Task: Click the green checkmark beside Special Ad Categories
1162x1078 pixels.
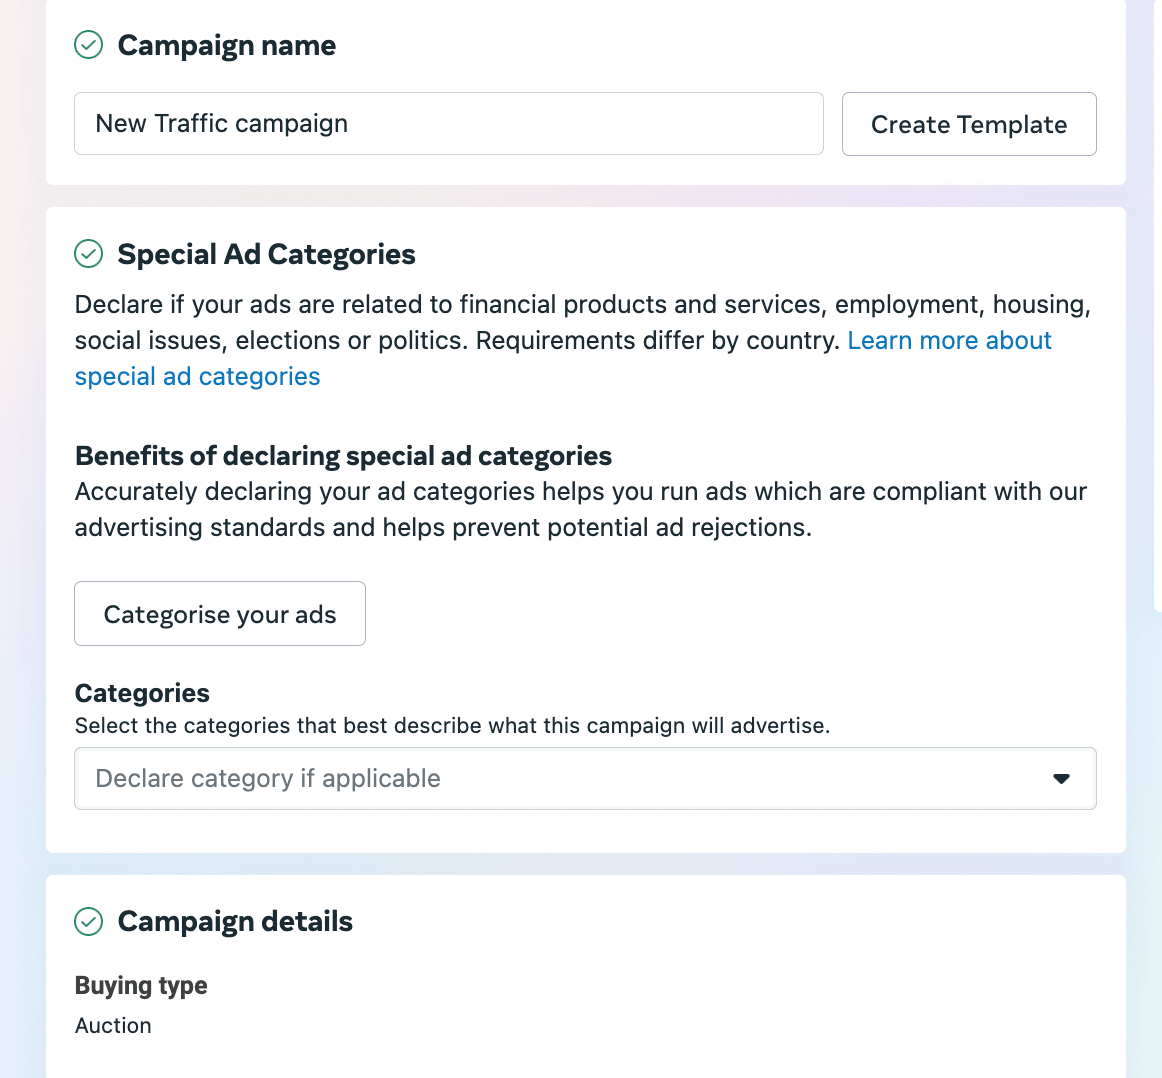Action: 89,254
